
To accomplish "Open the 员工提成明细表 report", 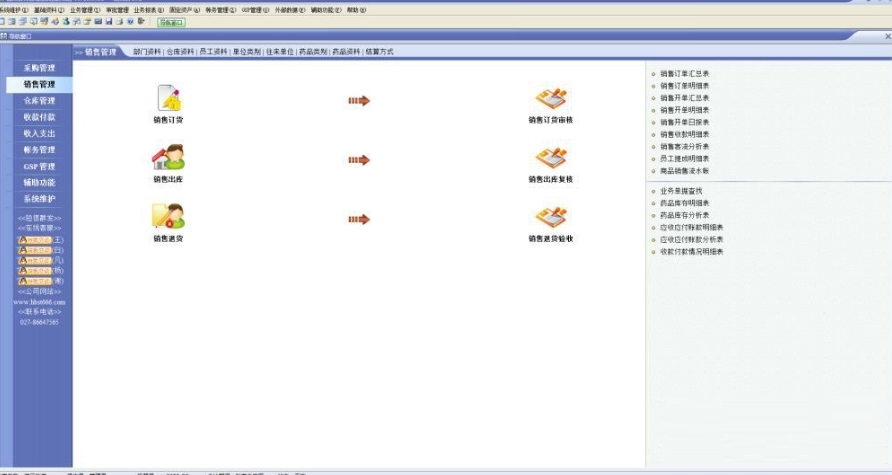I will [684, 159].
